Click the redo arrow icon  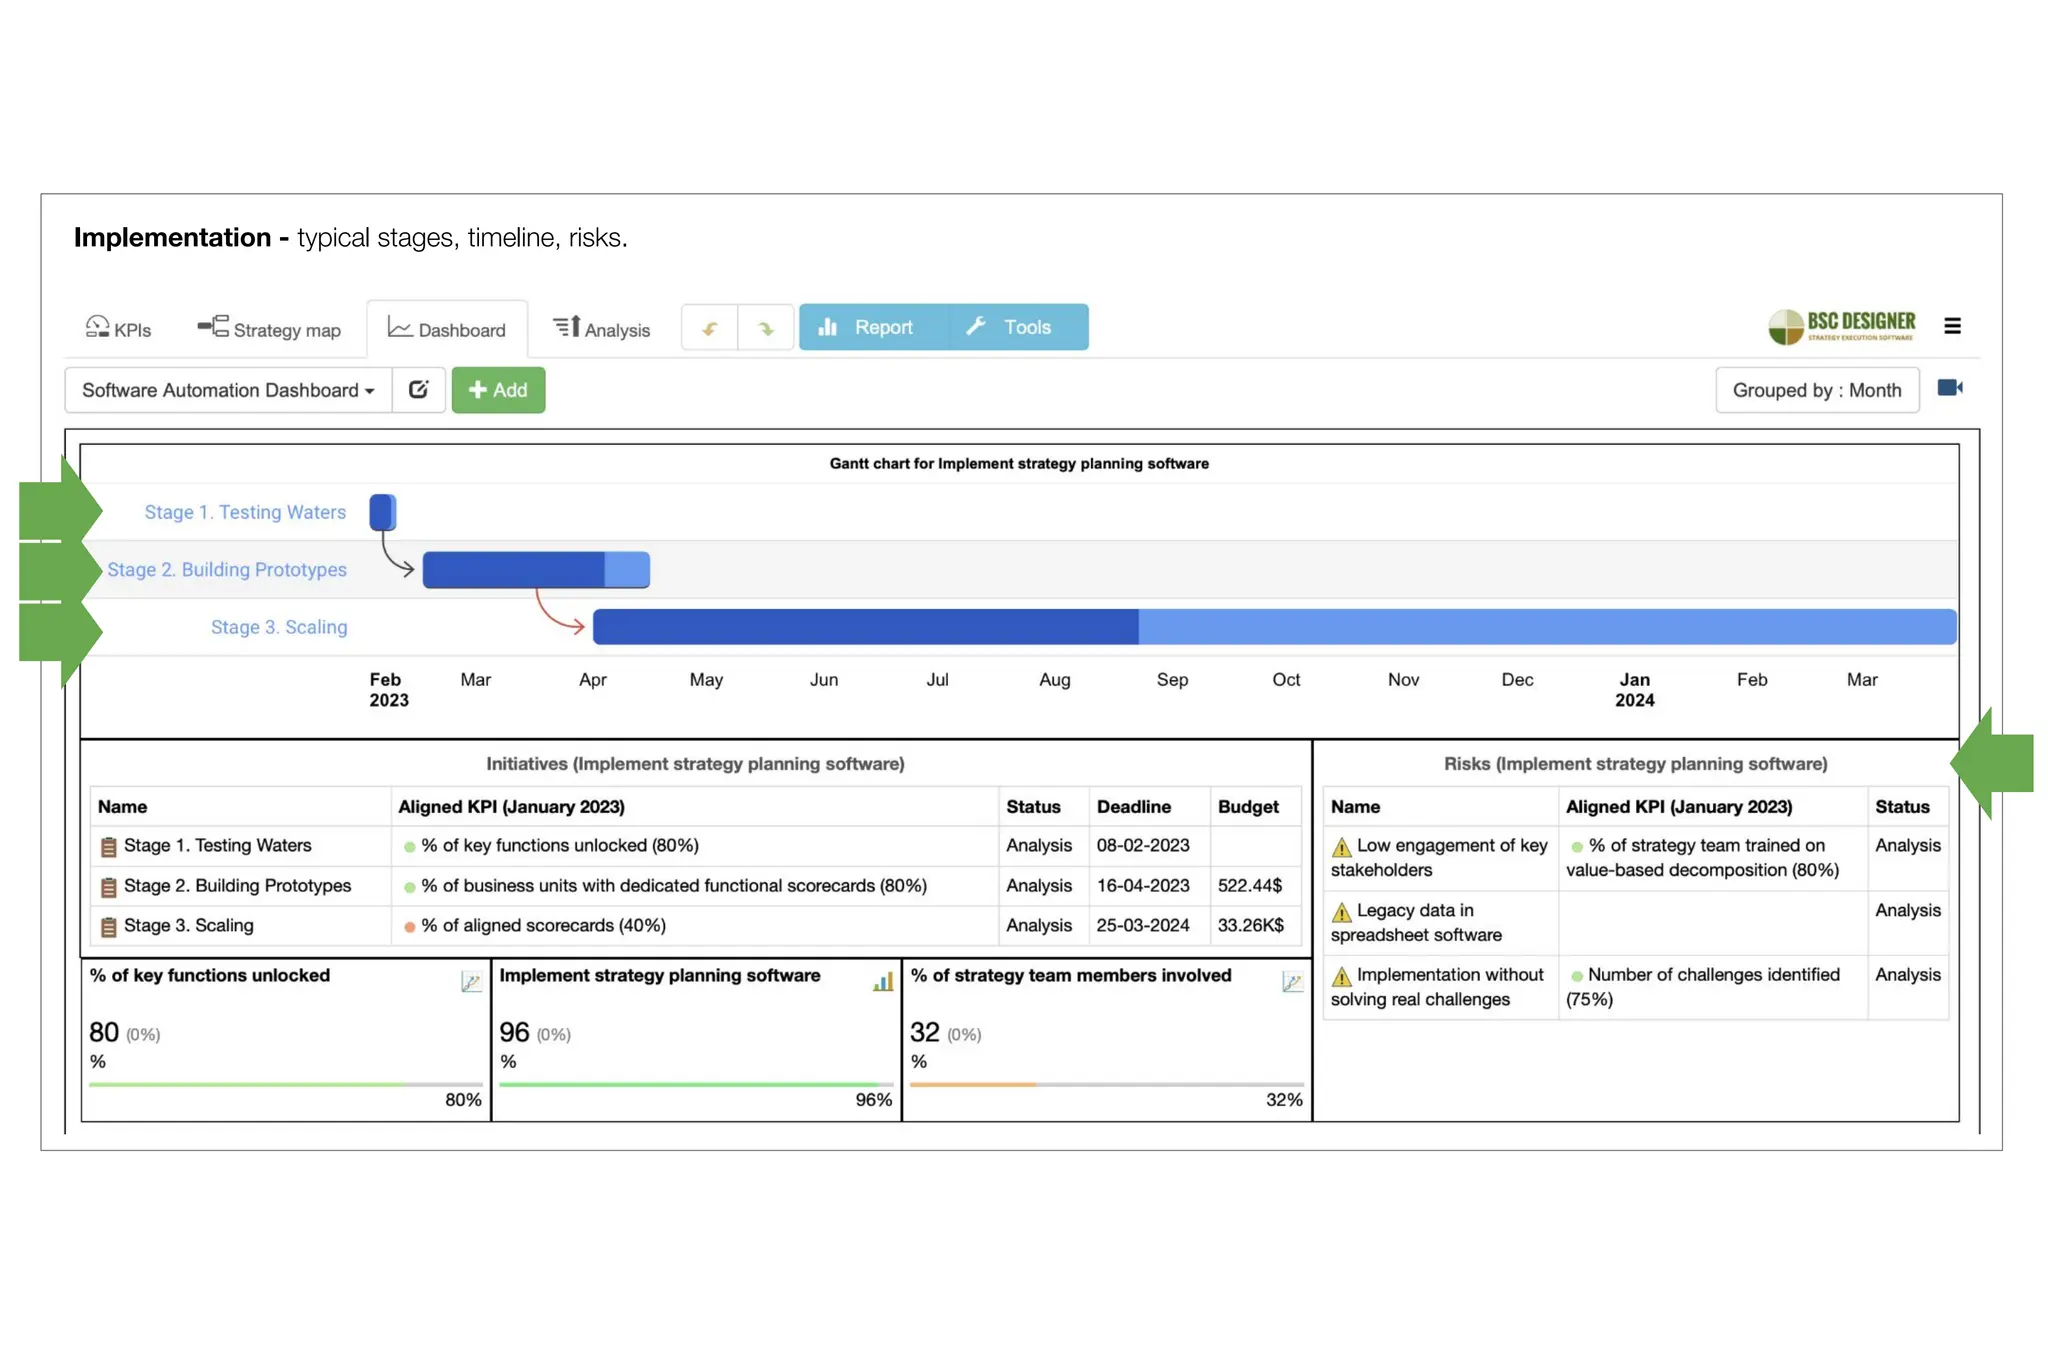pos(766,328)
